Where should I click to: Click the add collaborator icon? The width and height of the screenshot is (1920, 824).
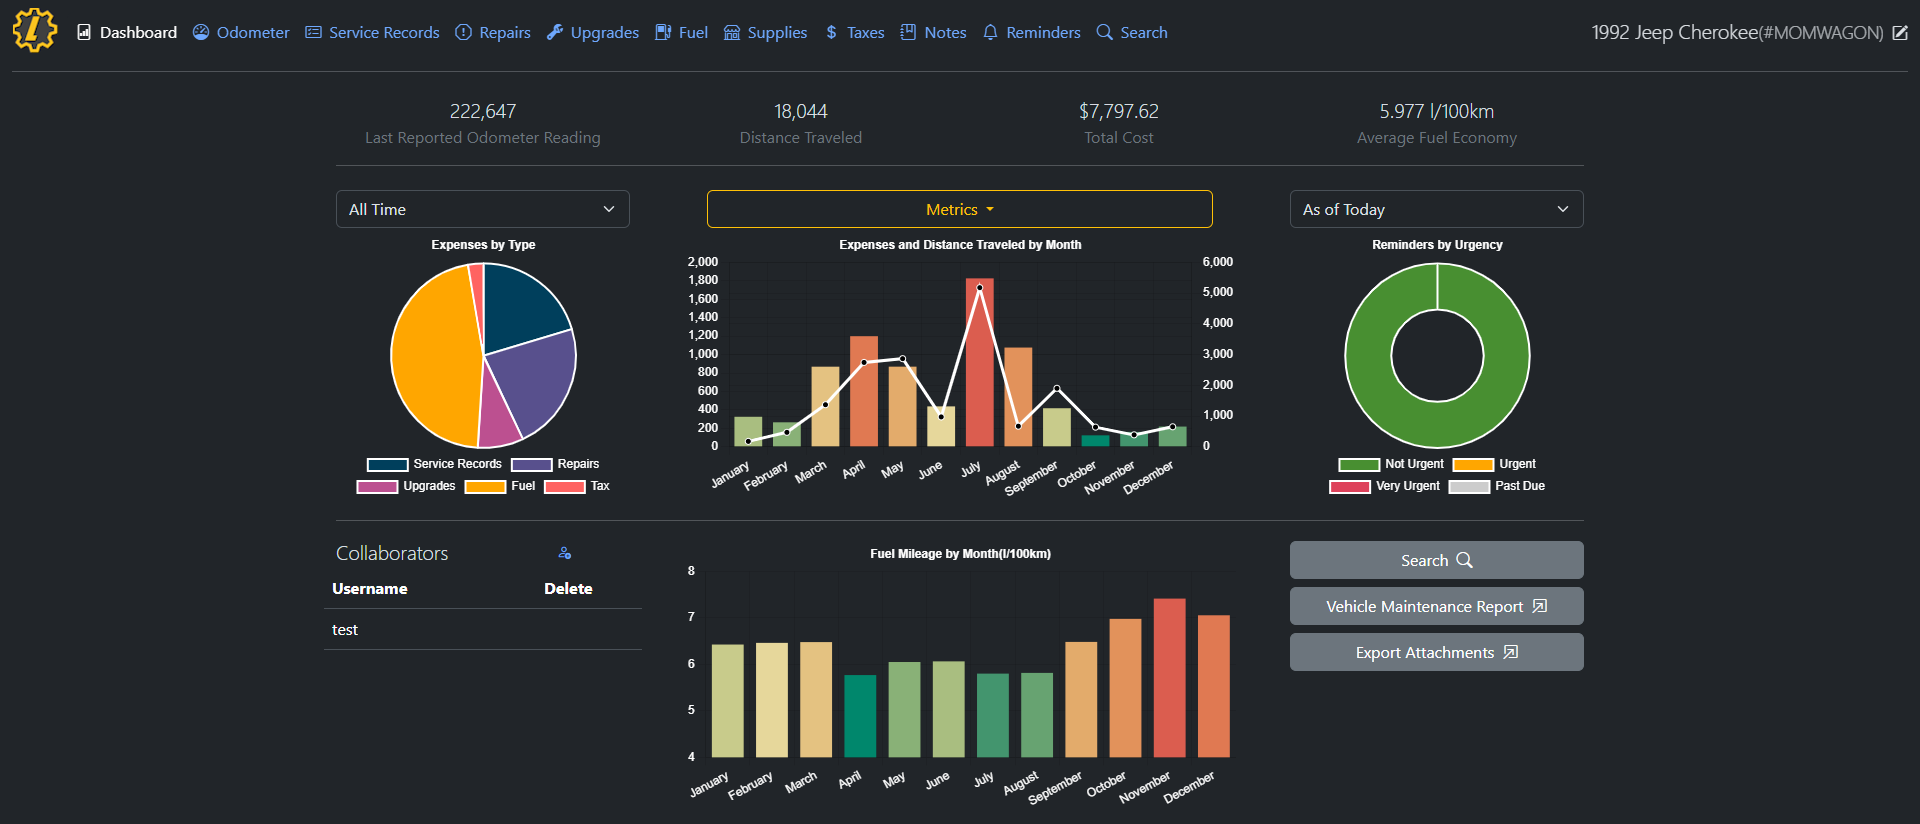(x=565, y=553)
